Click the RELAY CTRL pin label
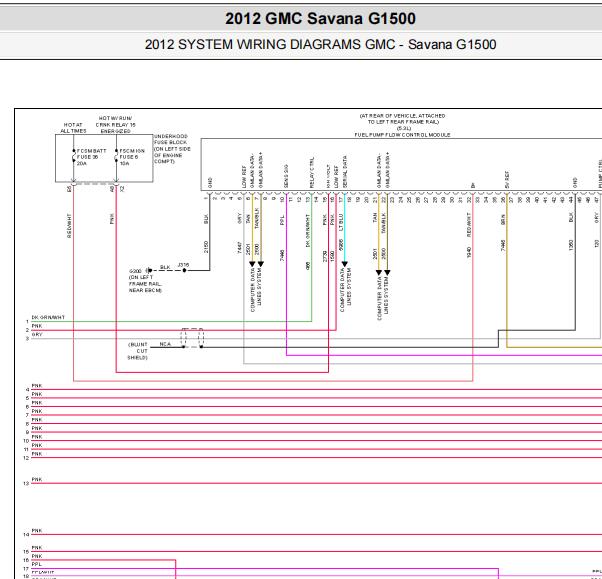The image size is (602, 579). tap(311, 172)
